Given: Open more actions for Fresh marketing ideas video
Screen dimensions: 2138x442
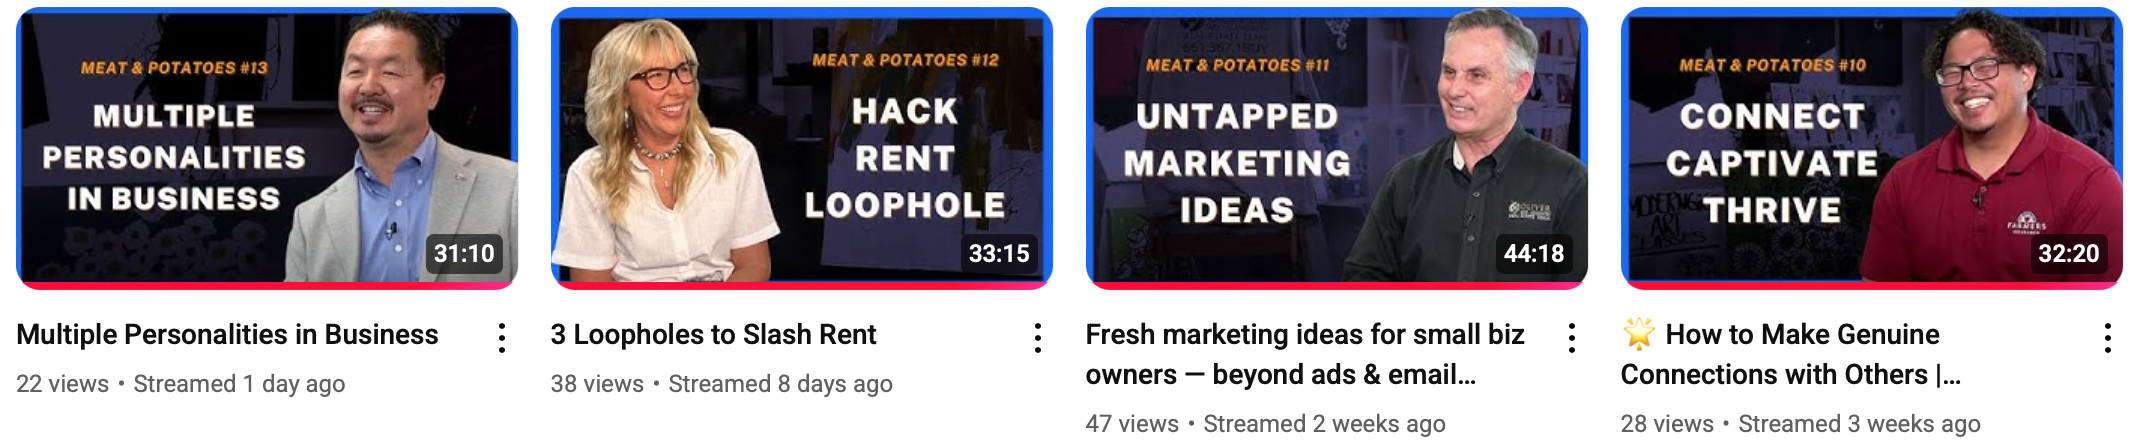Looking at the screenshot, I should pyautogui.click(x=1572, y=338).
